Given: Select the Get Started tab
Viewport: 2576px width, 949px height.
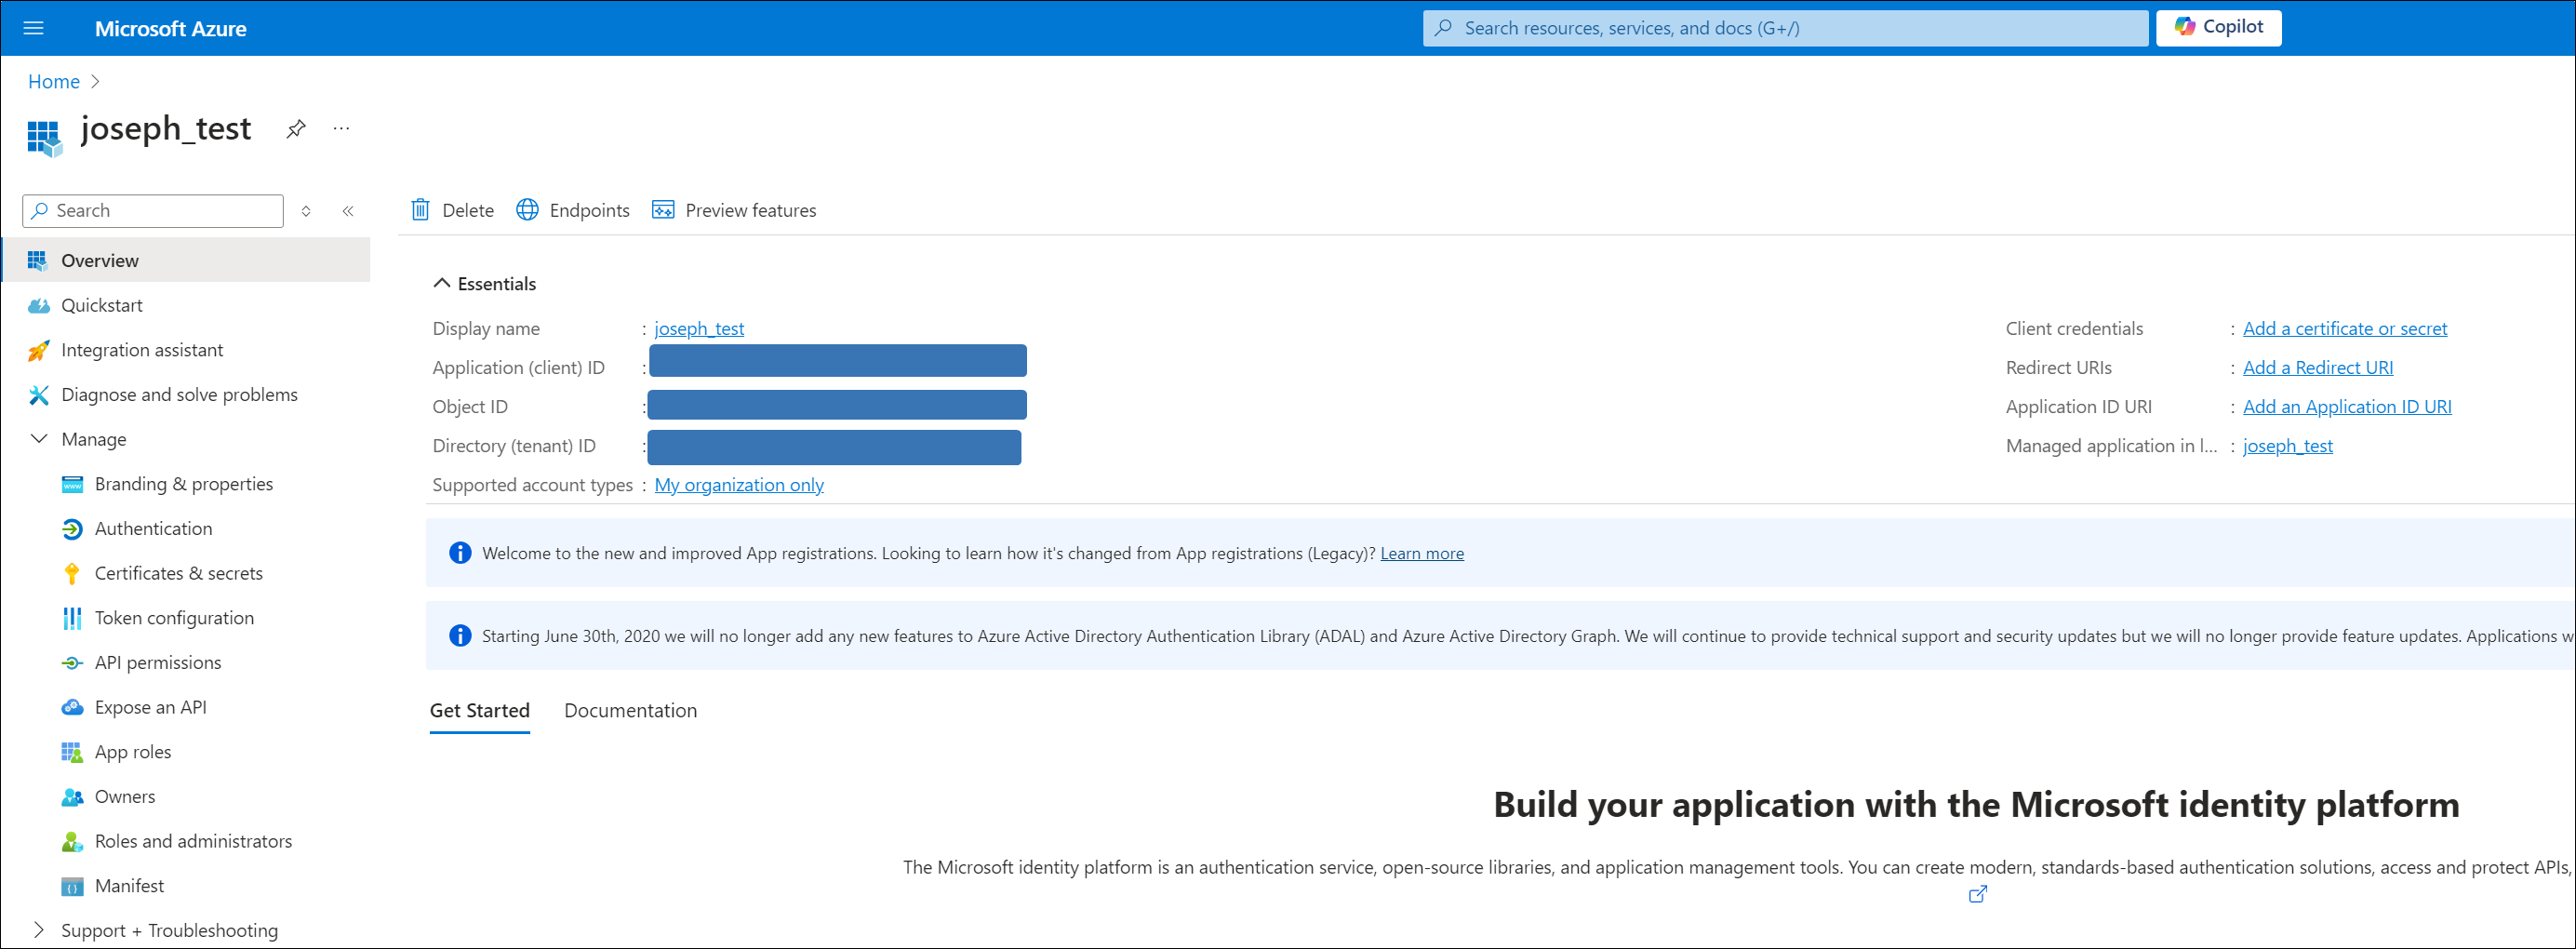Looking at the screenshot, I should pyautogui.click(x=479, y=710).
